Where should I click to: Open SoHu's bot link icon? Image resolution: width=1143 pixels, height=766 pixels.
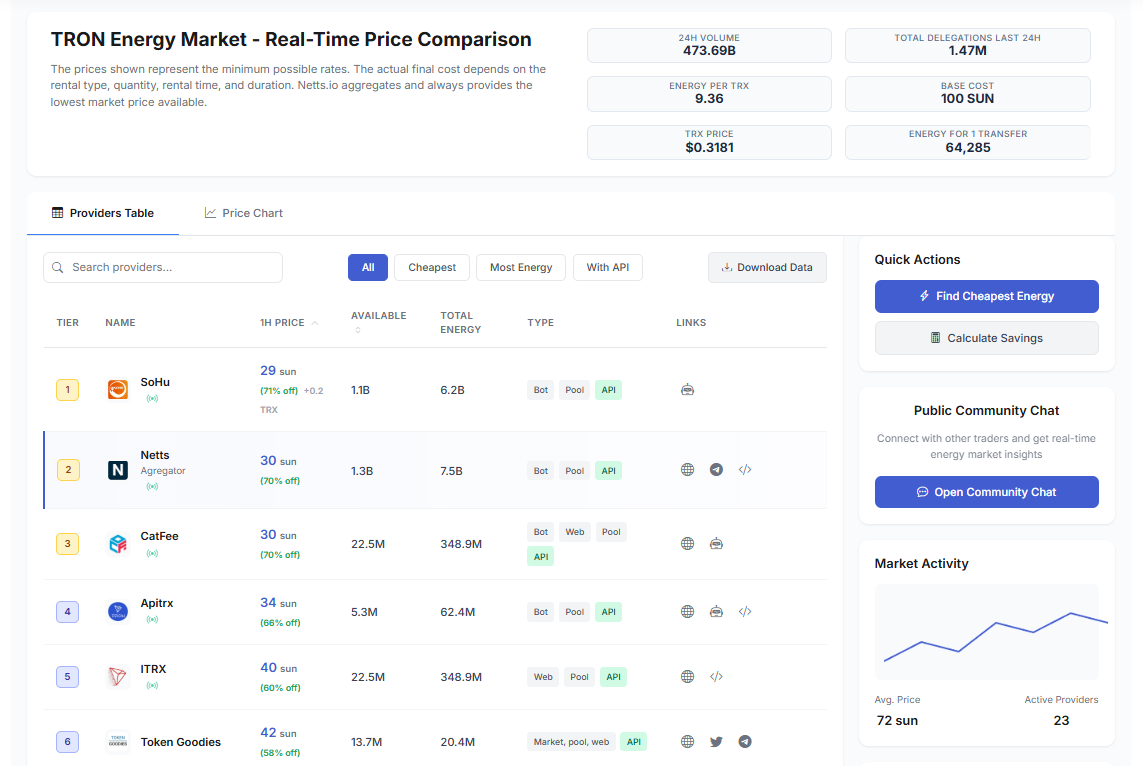click(687, 390)
